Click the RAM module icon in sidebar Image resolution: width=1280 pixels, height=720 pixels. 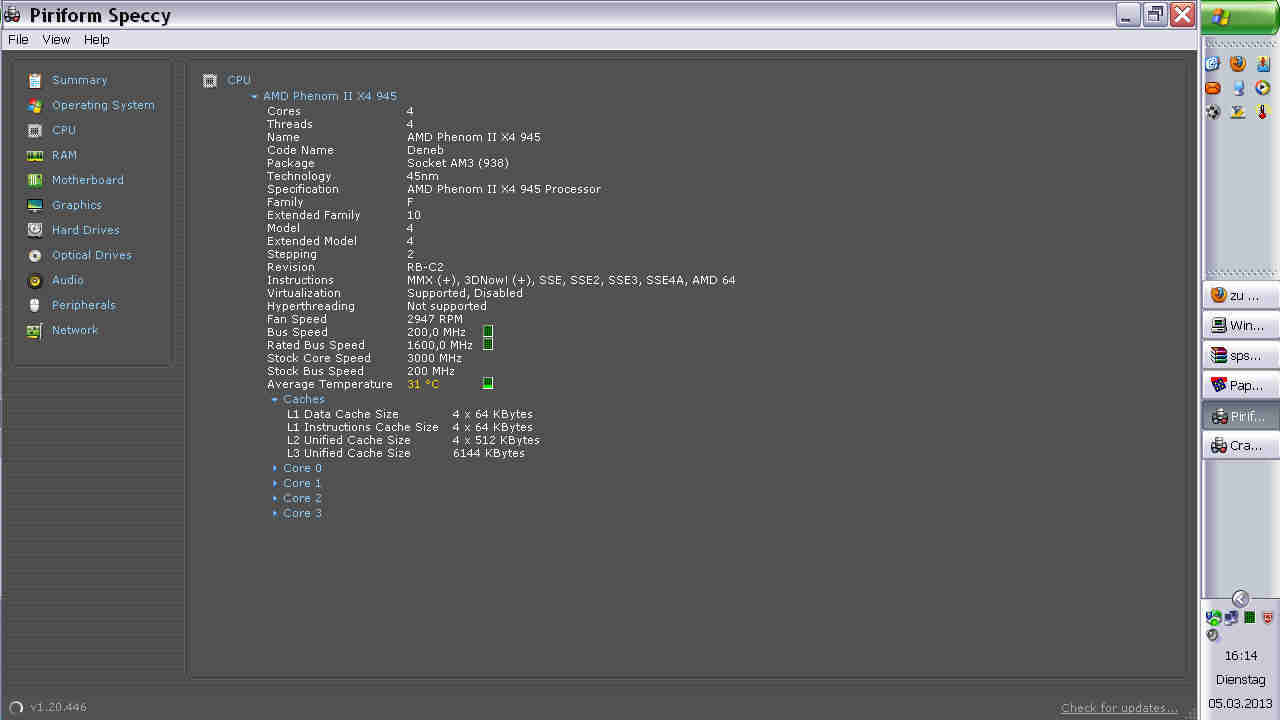click(x=35, y=155)
